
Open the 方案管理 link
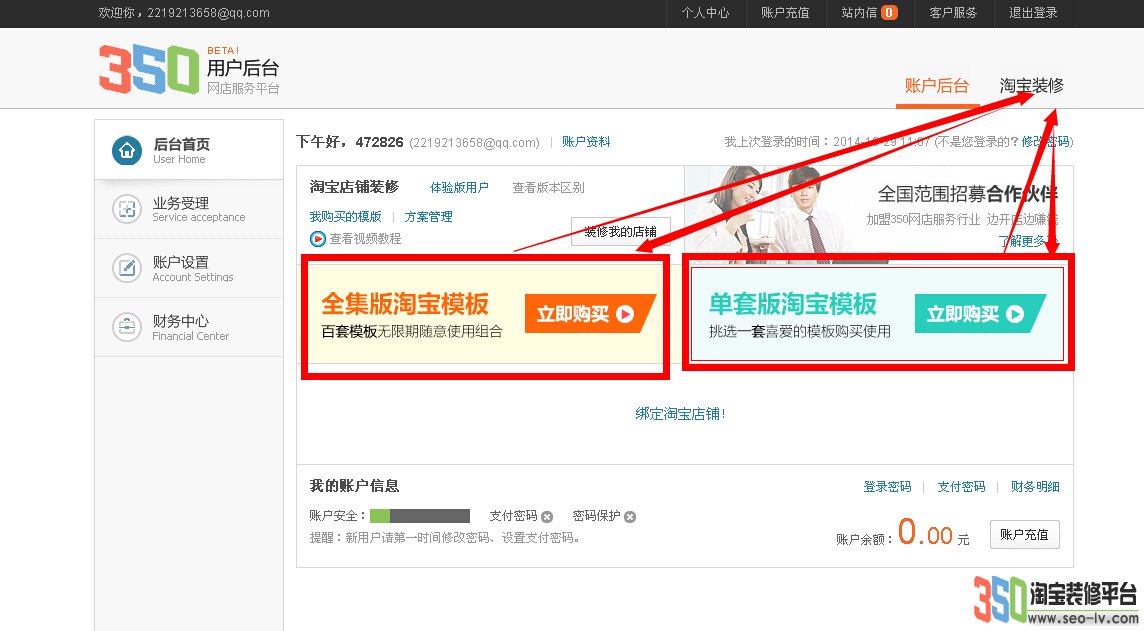pos(428,217)
